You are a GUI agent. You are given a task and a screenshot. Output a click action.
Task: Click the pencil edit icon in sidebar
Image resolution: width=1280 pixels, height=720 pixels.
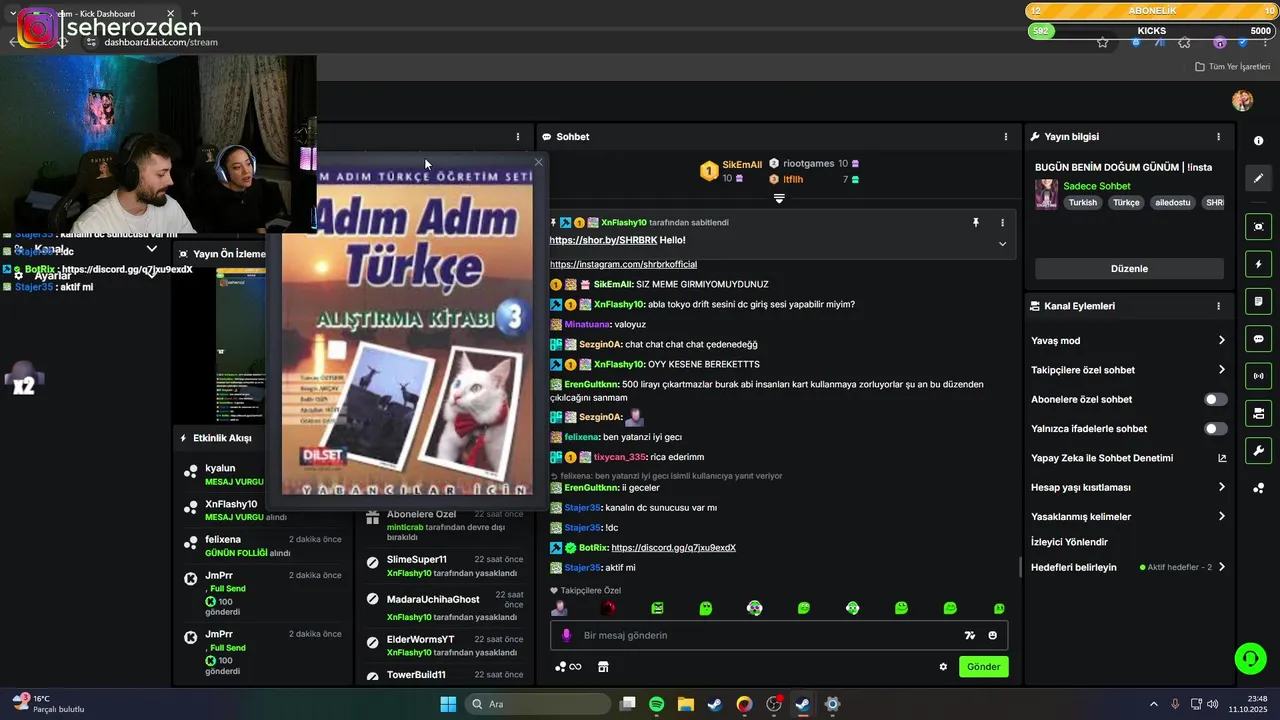pyautogui.click(x=1258, y=178)
